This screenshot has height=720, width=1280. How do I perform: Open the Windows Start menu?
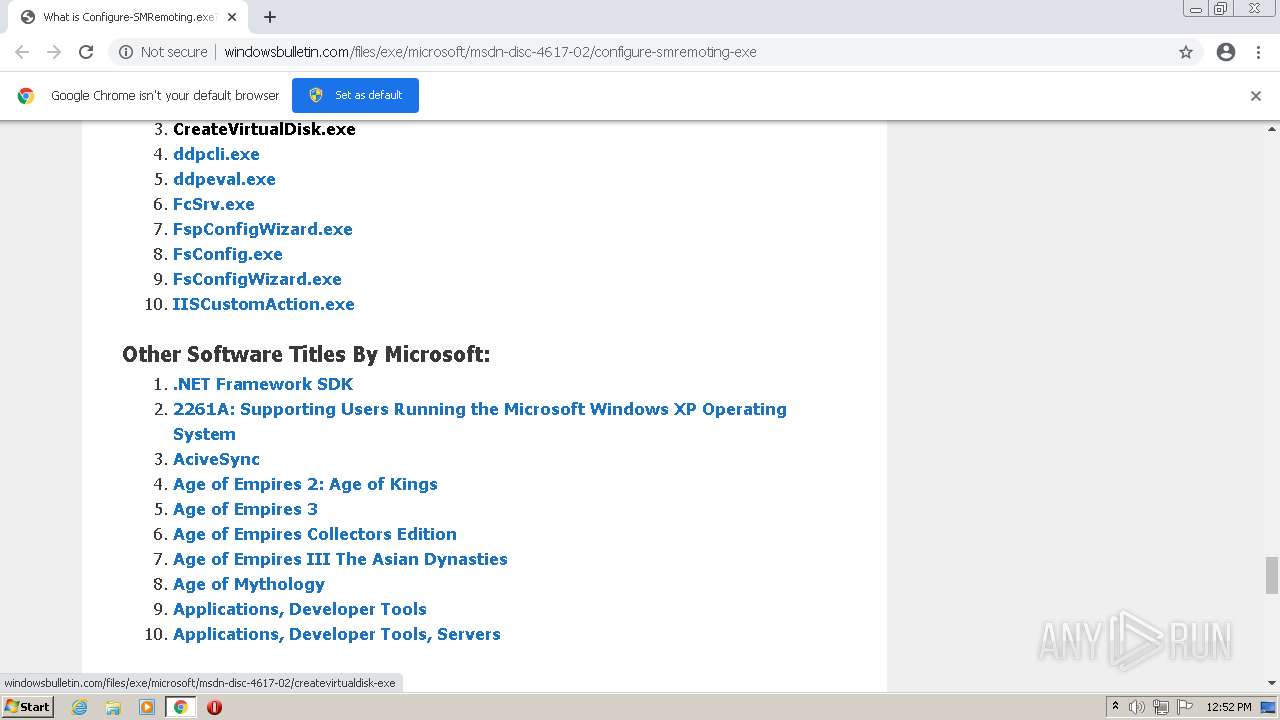tap(27, 707)
